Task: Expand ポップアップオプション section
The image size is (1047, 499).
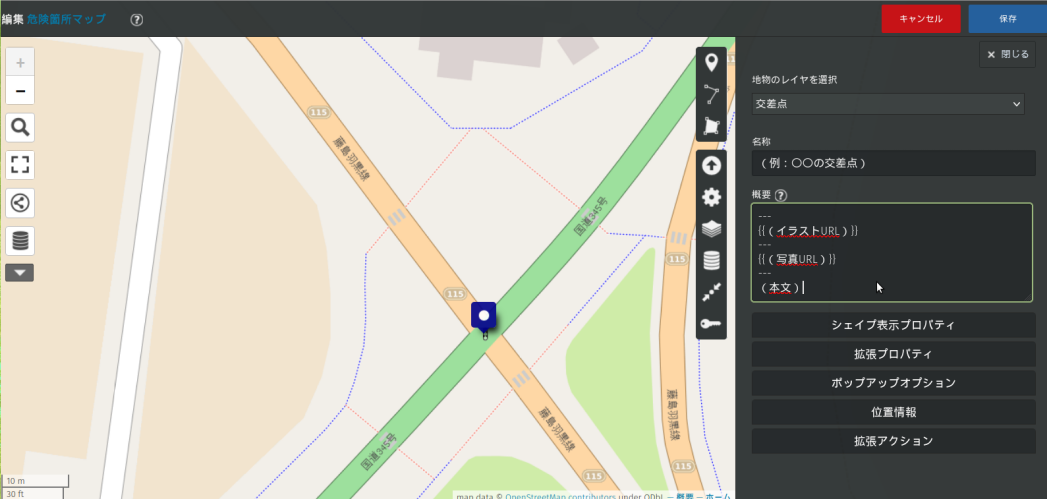Action: coord(893,383)
